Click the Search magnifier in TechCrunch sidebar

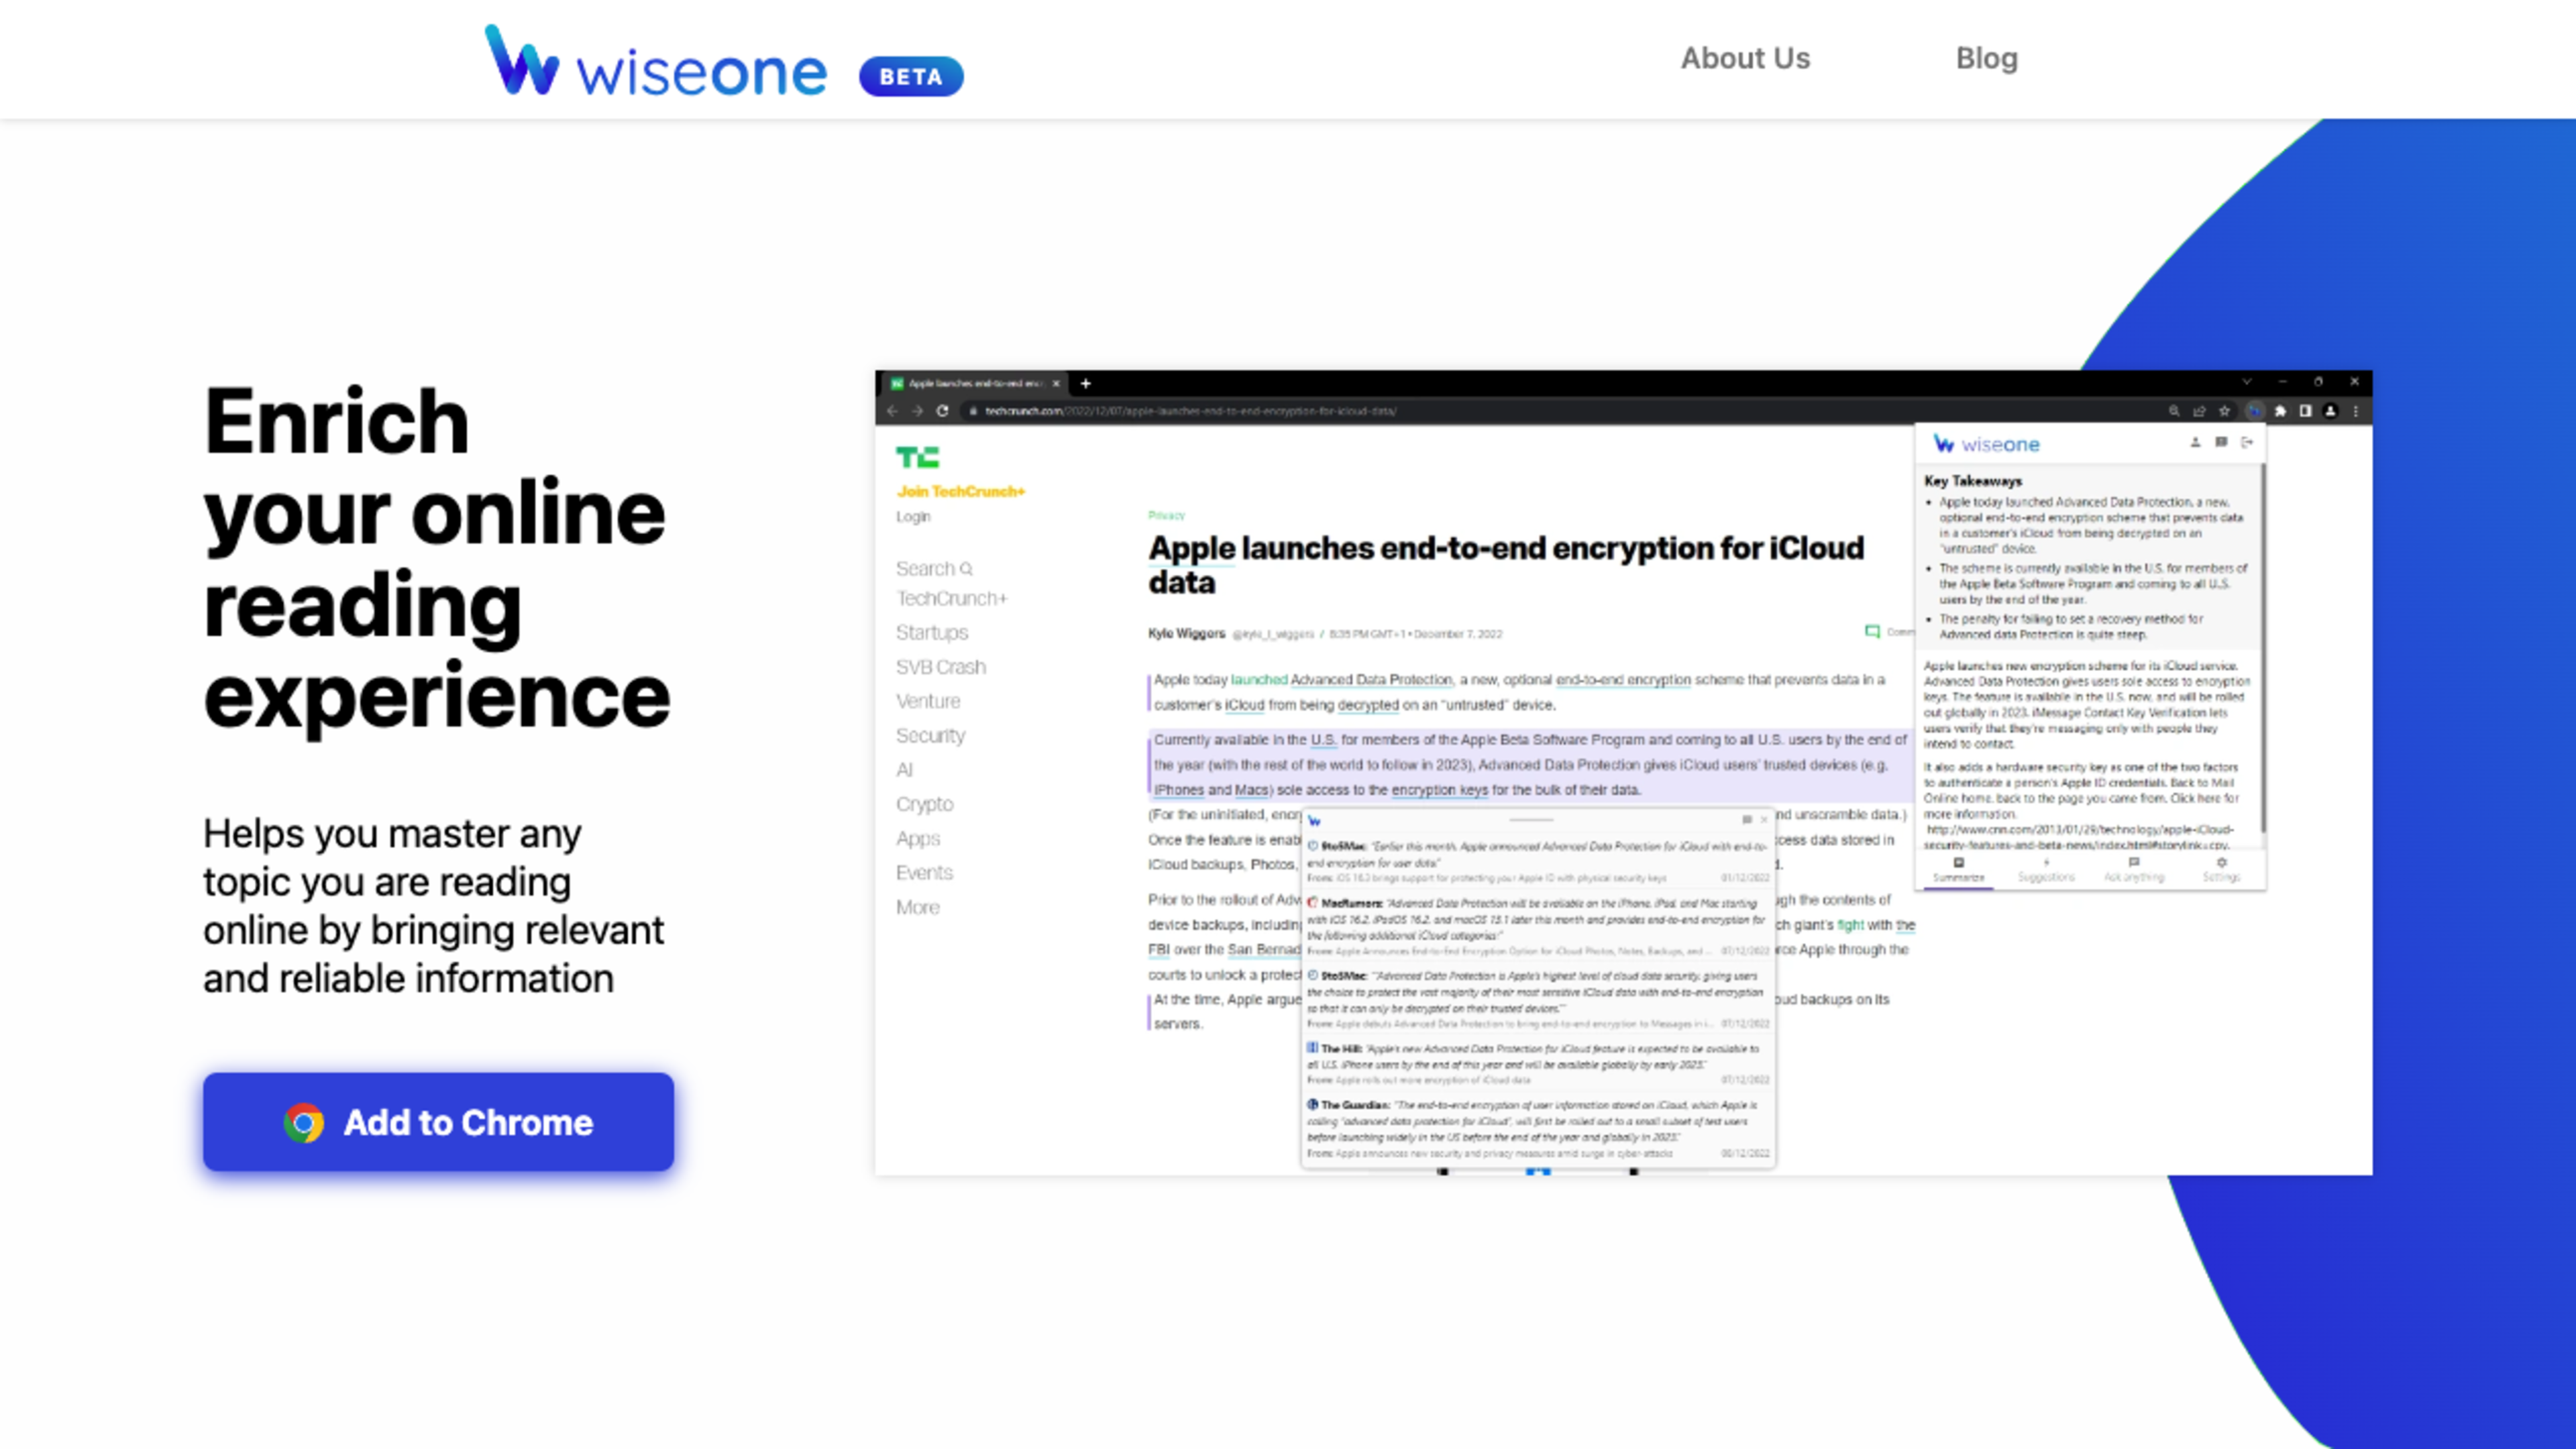coord(966,569)
